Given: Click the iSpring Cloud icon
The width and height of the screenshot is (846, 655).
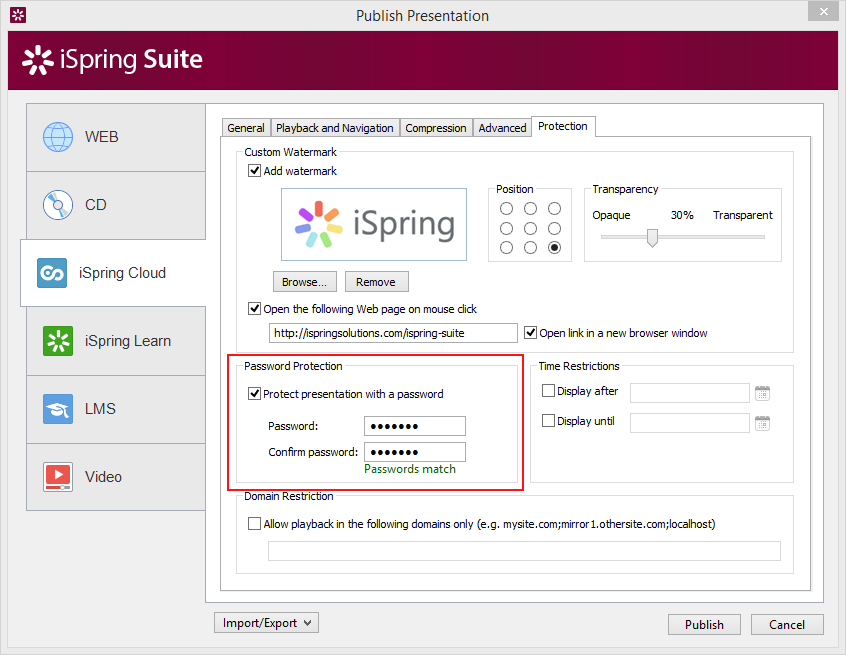Looking at the screenshot, I should [52, 273].
